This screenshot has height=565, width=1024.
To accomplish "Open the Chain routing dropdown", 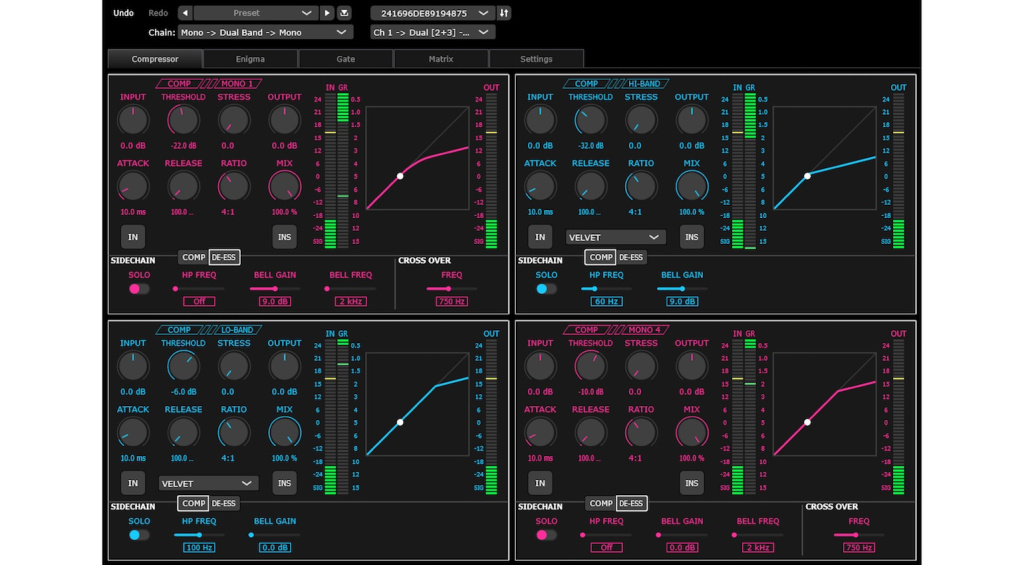I will pos(265,32).
